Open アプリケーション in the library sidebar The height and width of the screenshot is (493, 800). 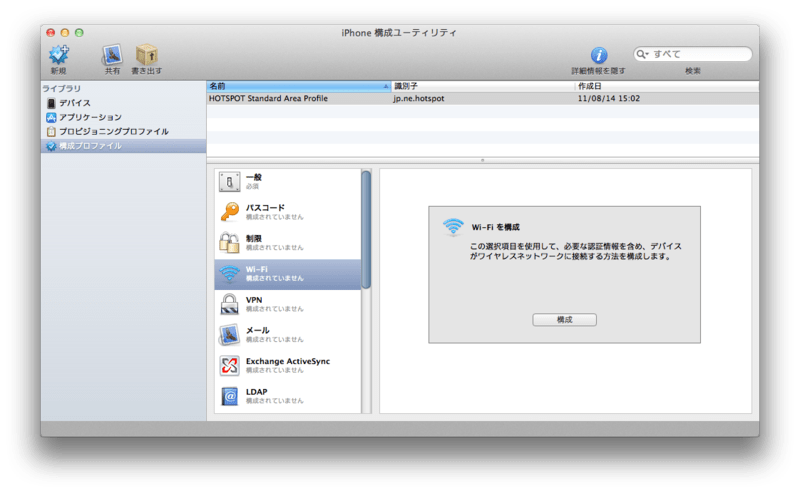pos(89,117)
